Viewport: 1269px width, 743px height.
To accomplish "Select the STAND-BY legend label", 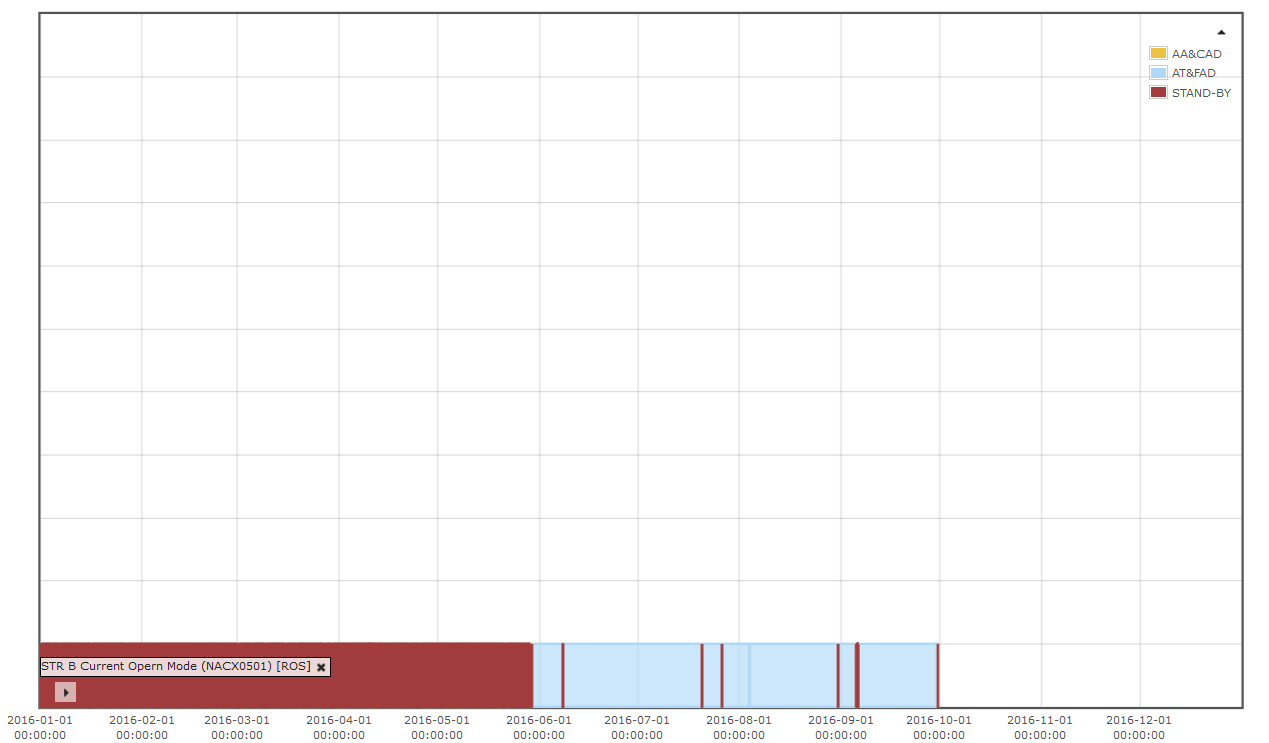I will 1201,93.
